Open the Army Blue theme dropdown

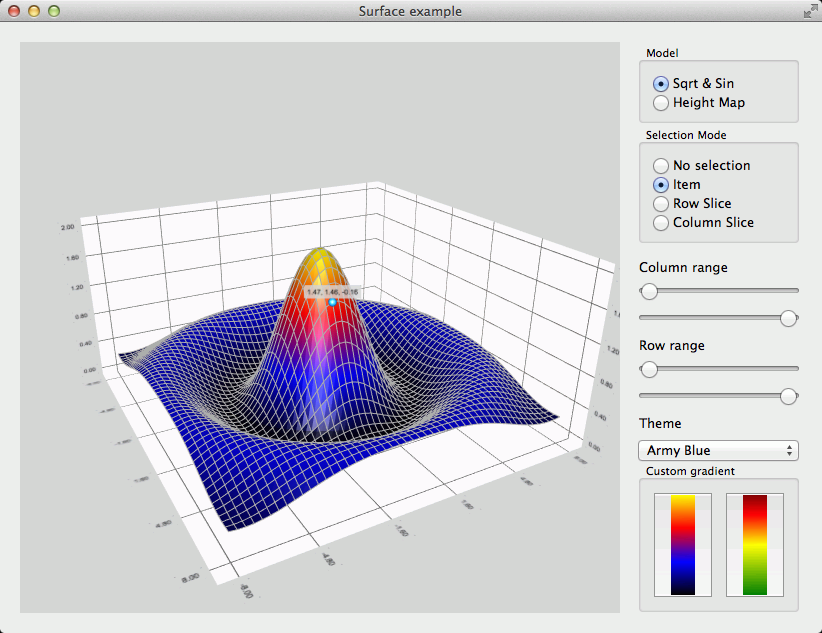coord(718,450)
